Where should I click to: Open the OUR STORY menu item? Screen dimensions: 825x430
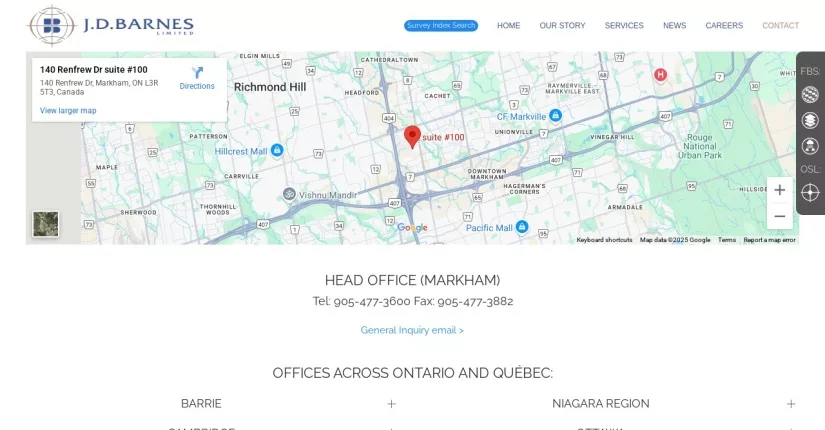[x=562, y=25]
